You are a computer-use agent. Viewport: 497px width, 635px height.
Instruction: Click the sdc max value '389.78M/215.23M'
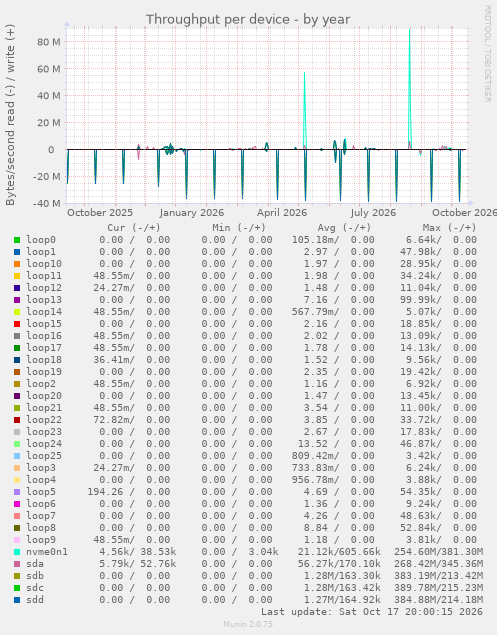tap(438, 588)
